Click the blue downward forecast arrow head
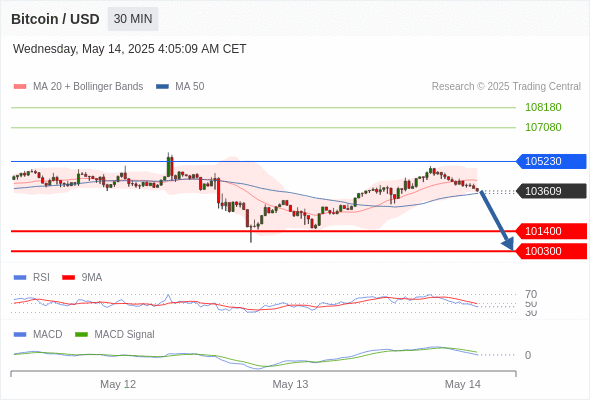Screen dimensions: 590x400 click(x=508, y=244)
